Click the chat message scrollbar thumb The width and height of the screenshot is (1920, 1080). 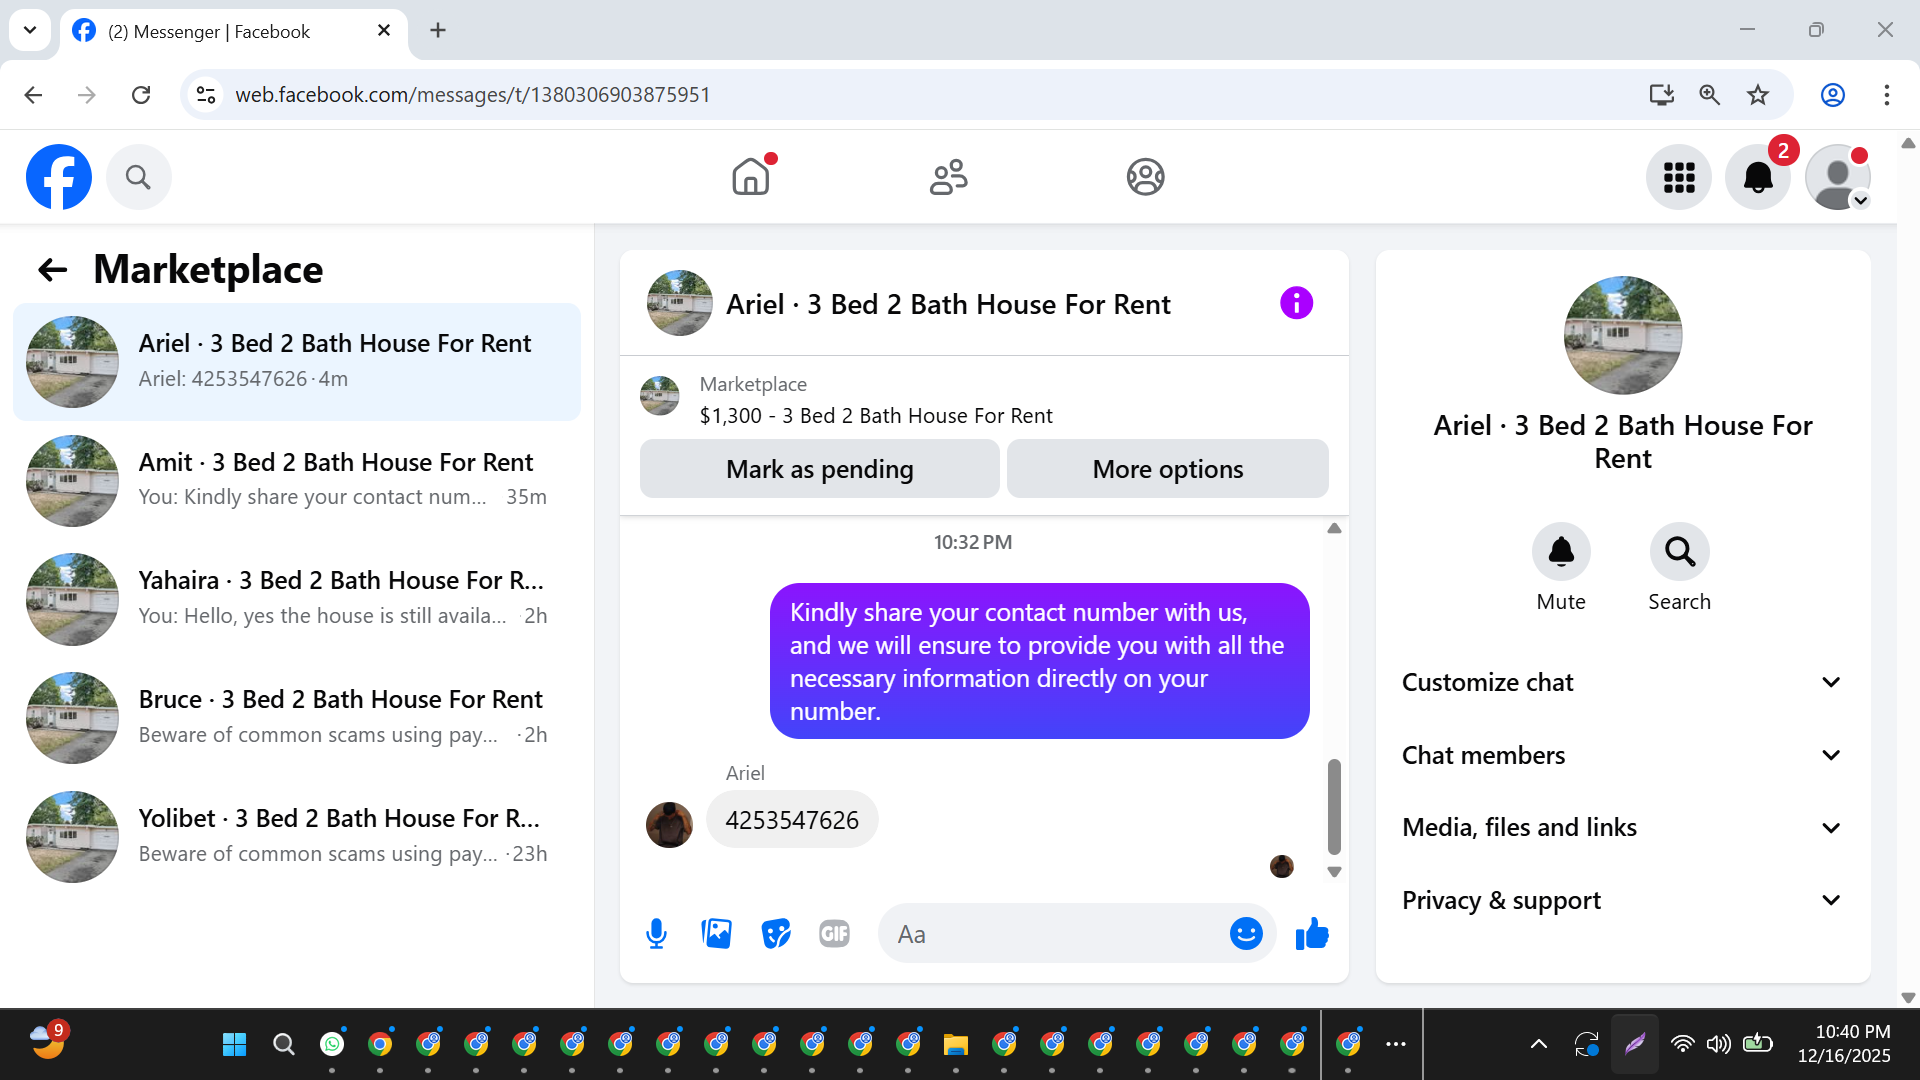coord(1334,806)
